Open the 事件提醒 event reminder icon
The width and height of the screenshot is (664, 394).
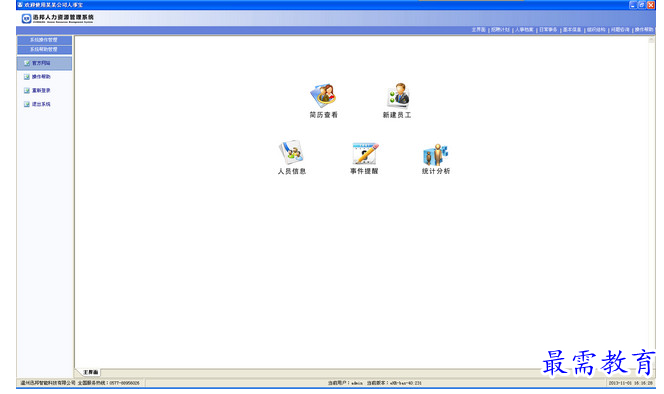(x=365, y=153)
